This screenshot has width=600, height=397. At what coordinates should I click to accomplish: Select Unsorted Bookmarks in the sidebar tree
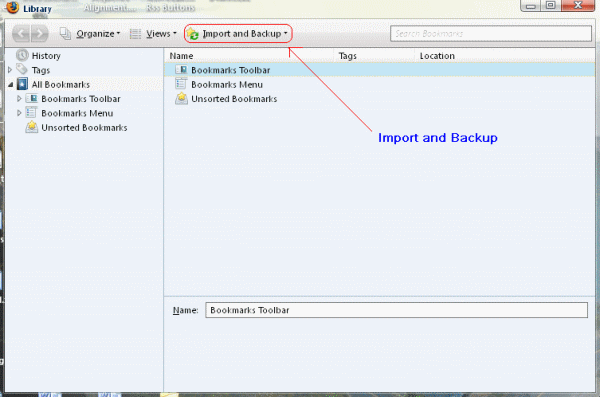pos(84,128)
